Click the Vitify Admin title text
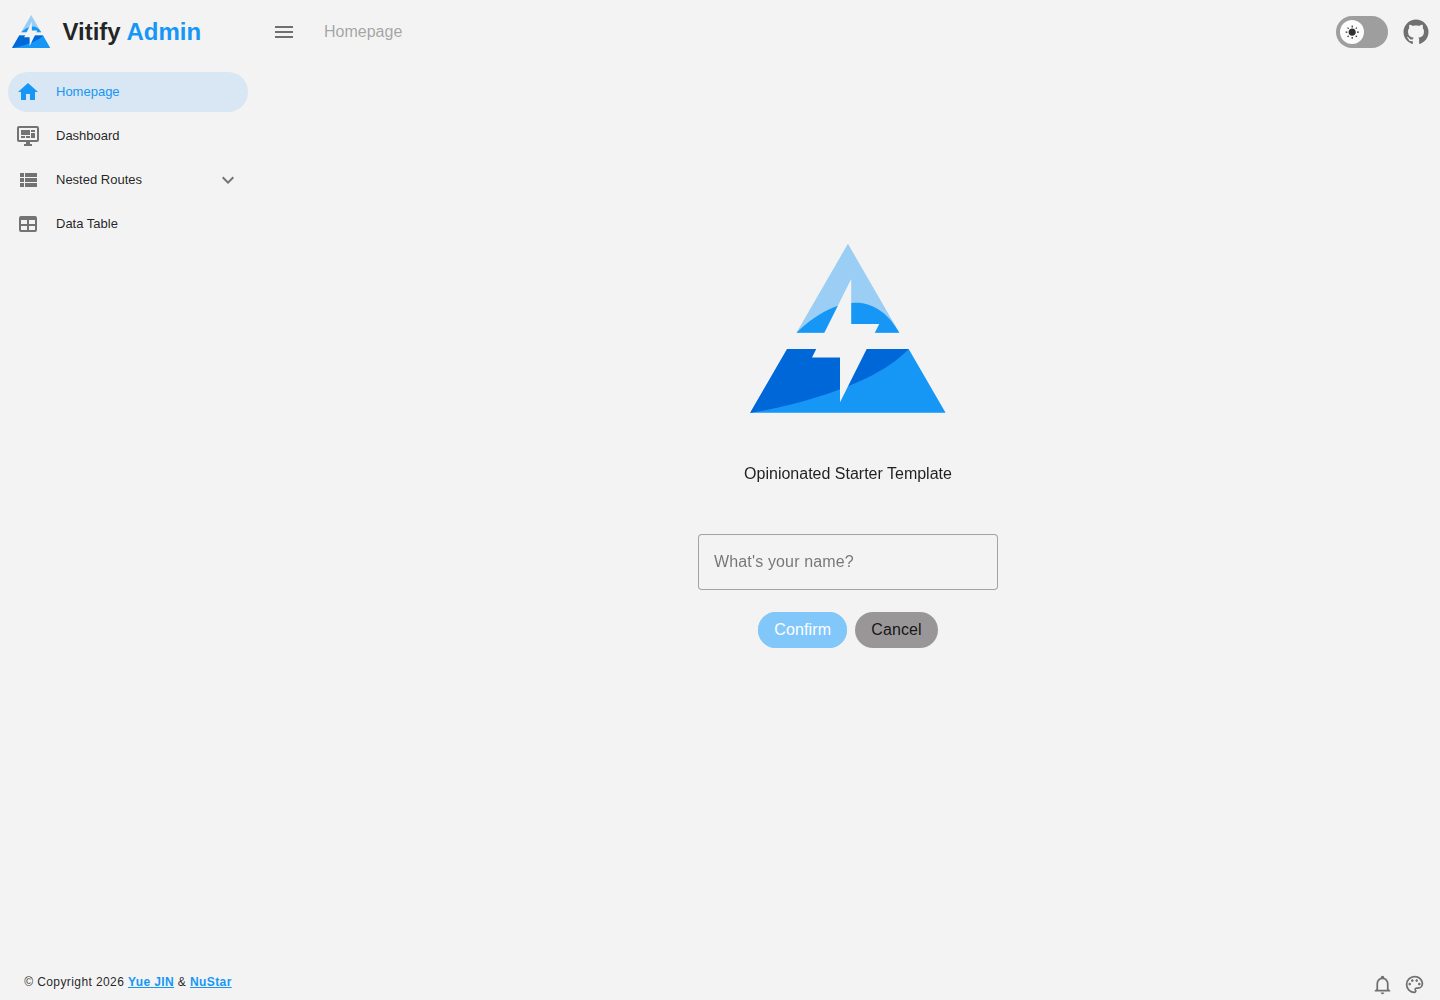Viewport: 1440px width, 1000px height. [x=132, y=32]
